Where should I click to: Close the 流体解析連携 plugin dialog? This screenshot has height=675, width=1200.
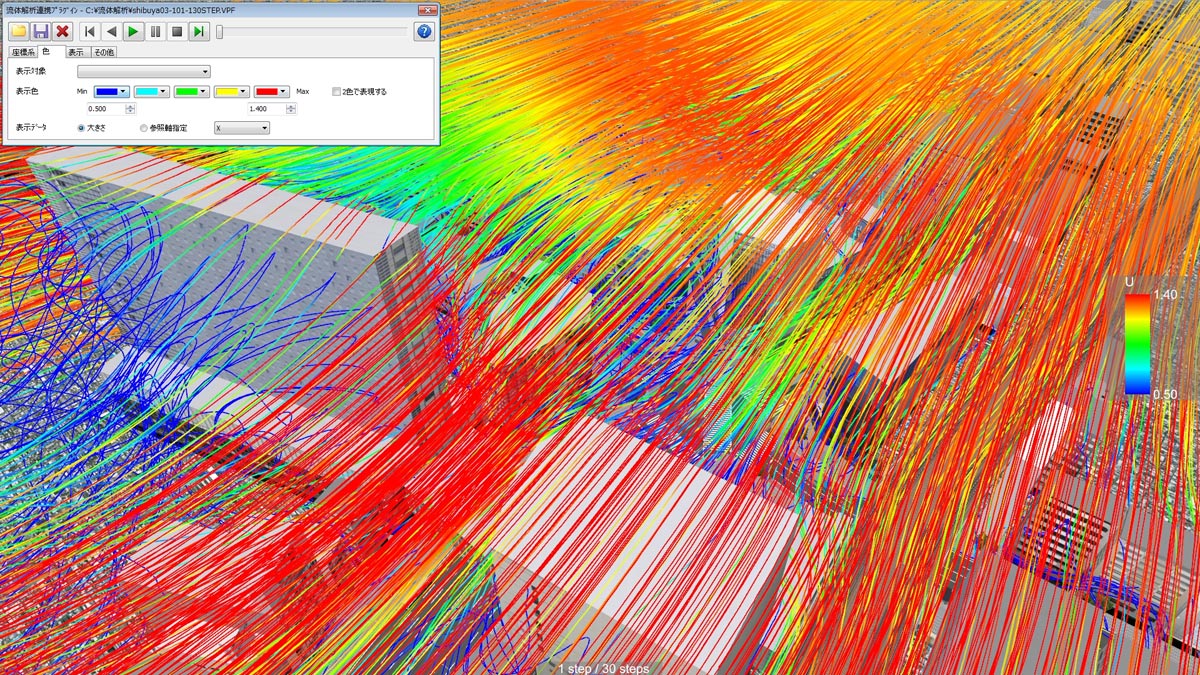[426, 9]
